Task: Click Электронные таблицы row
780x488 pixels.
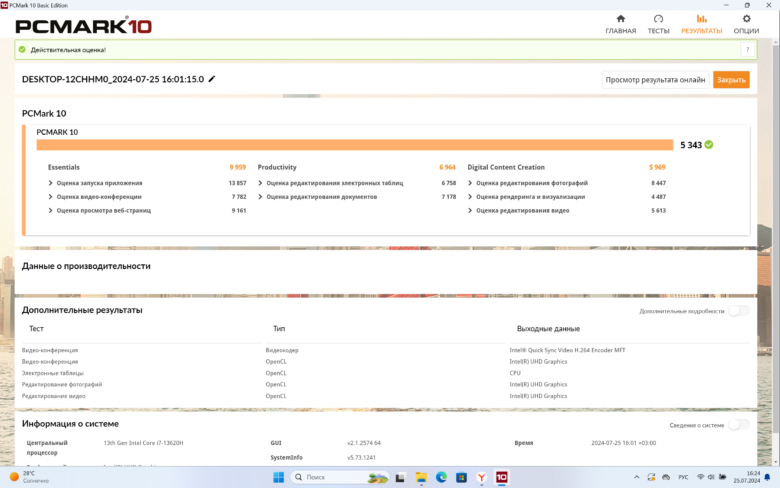Action: pyautogui.click(x=53, y=373)
